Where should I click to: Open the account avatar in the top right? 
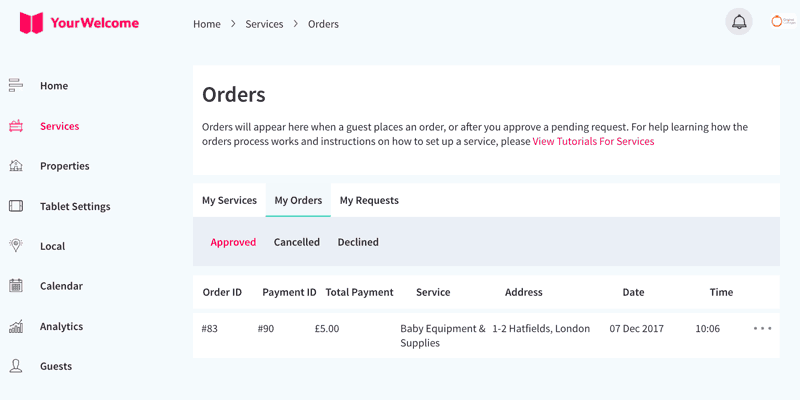point(783,21)
